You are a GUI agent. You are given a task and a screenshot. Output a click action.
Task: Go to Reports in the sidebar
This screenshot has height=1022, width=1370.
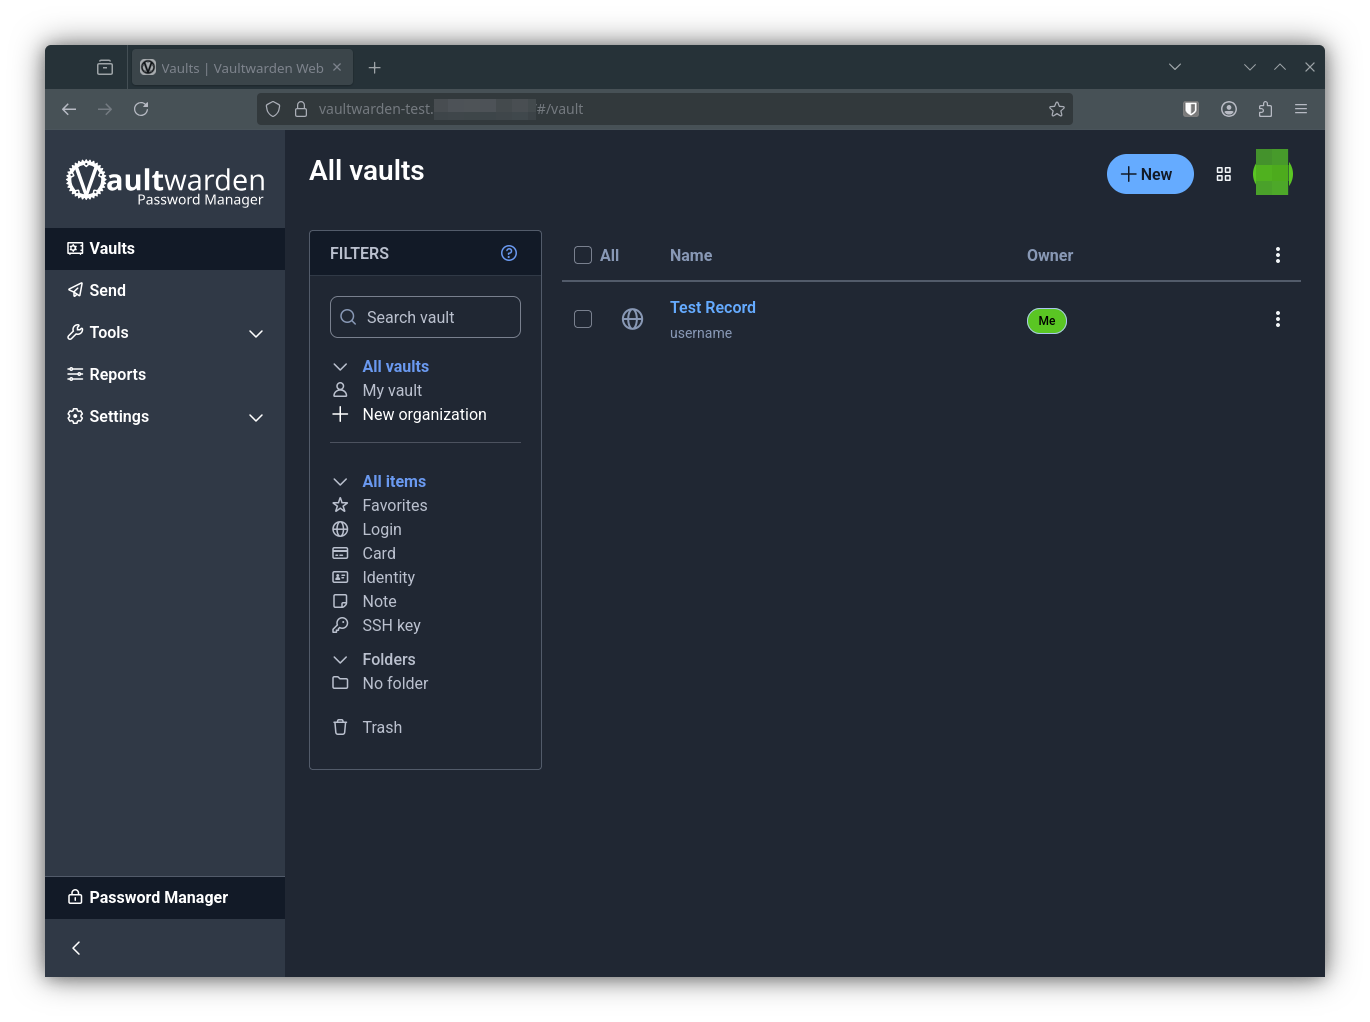point(117,374)
